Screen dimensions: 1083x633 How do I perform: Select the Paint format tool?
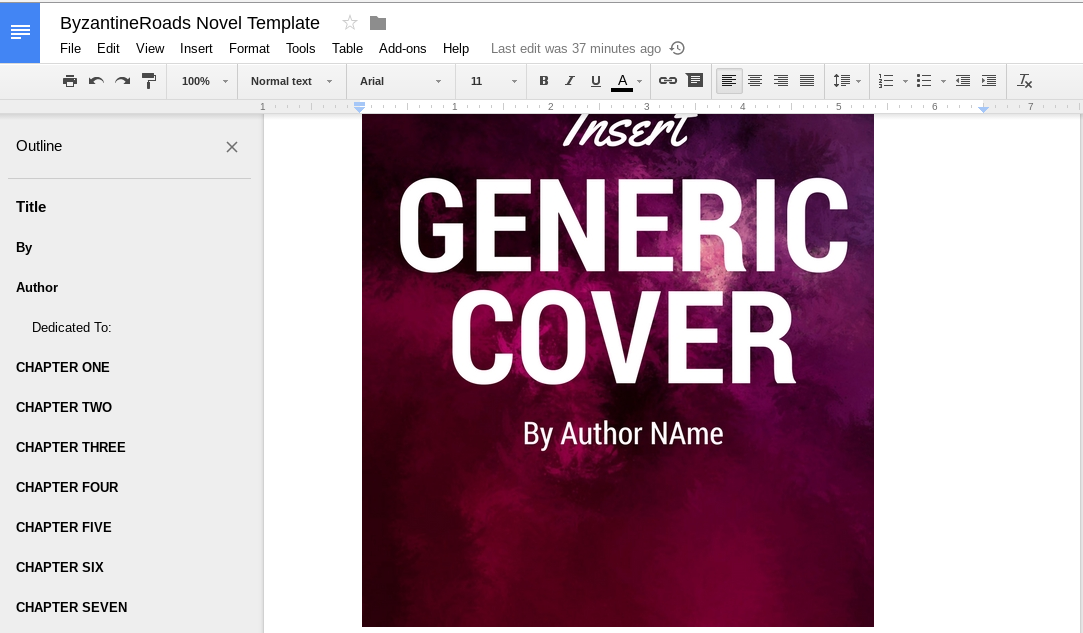point(148,81)
